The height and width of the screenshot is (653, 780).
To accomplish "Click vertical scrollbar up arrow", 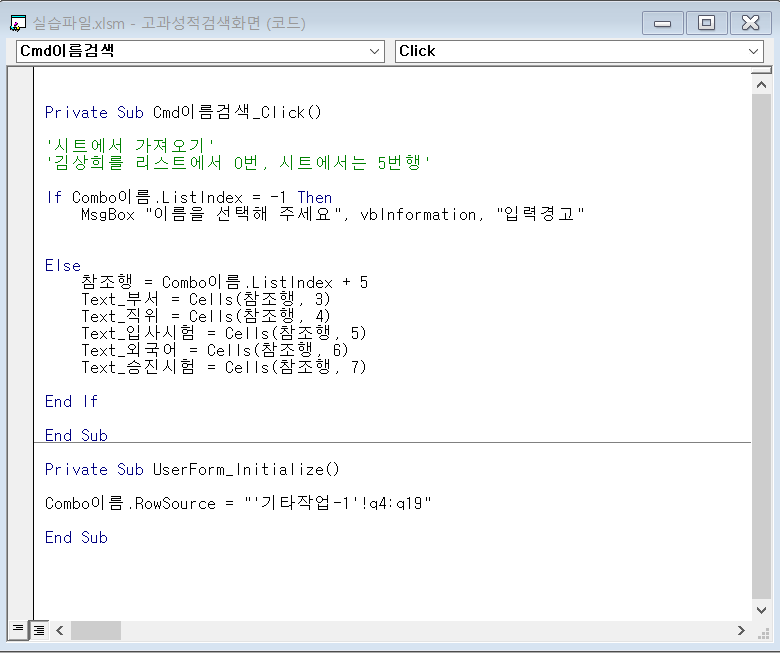I will coord(761,85).
